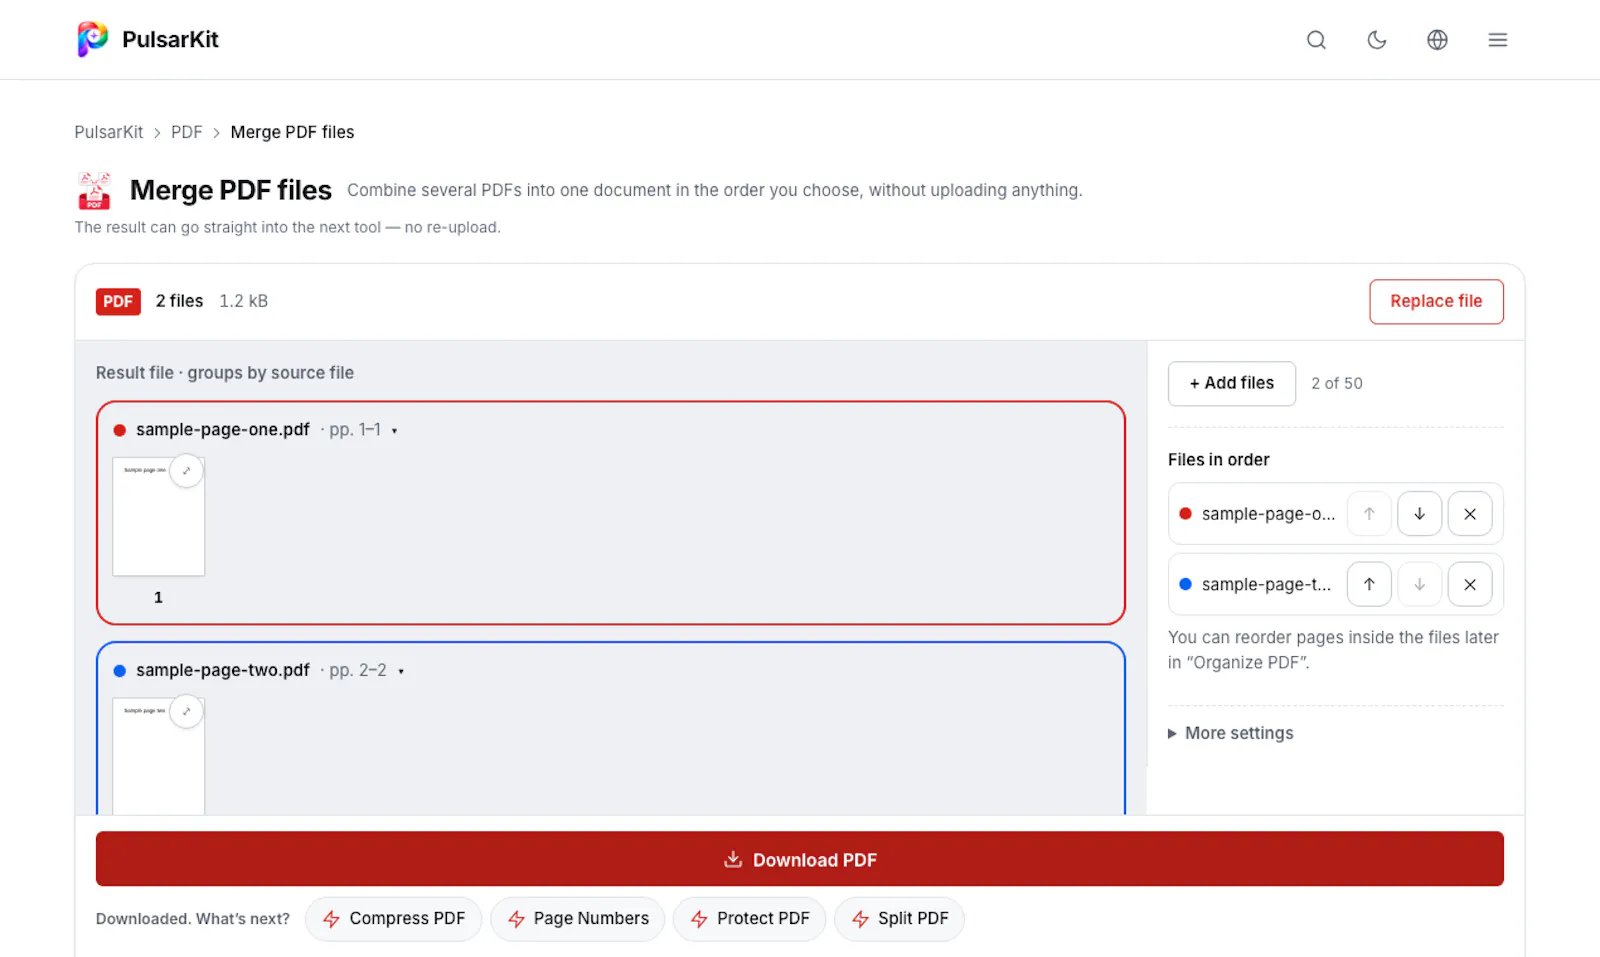Move sample-page-t... file up

1369,585
